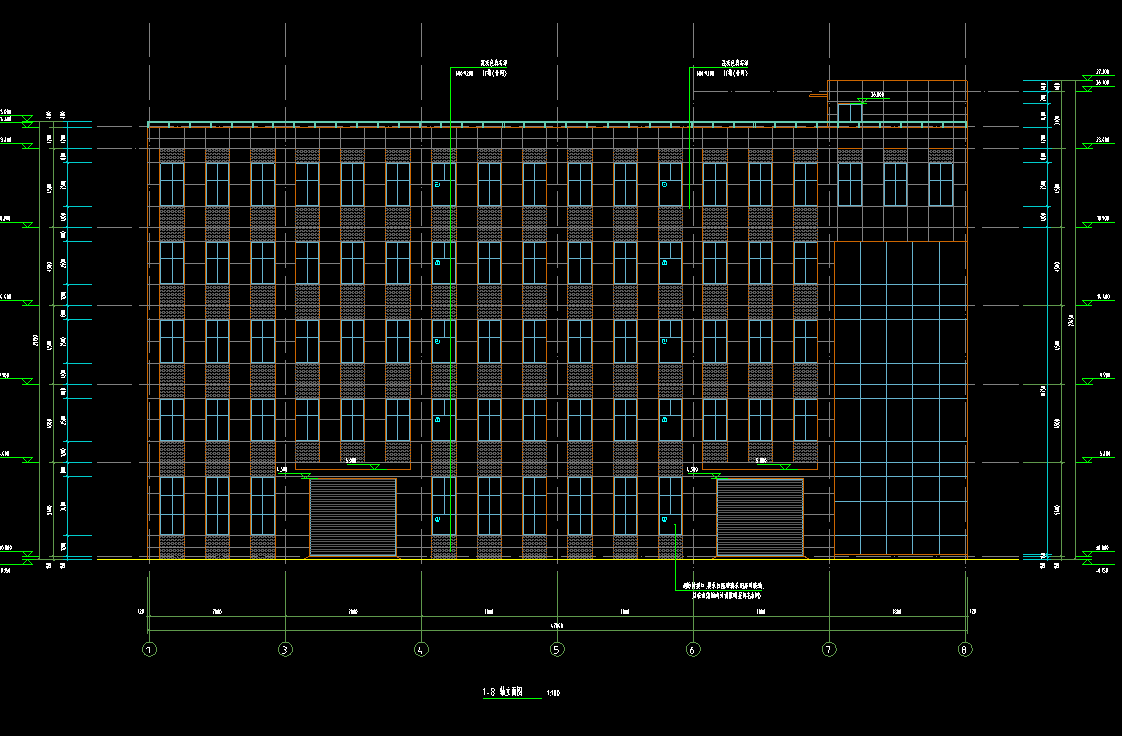Click the axis bubble numbered 1
The height and width of the screenshot is (736, 1122).
tap(149, 649)
